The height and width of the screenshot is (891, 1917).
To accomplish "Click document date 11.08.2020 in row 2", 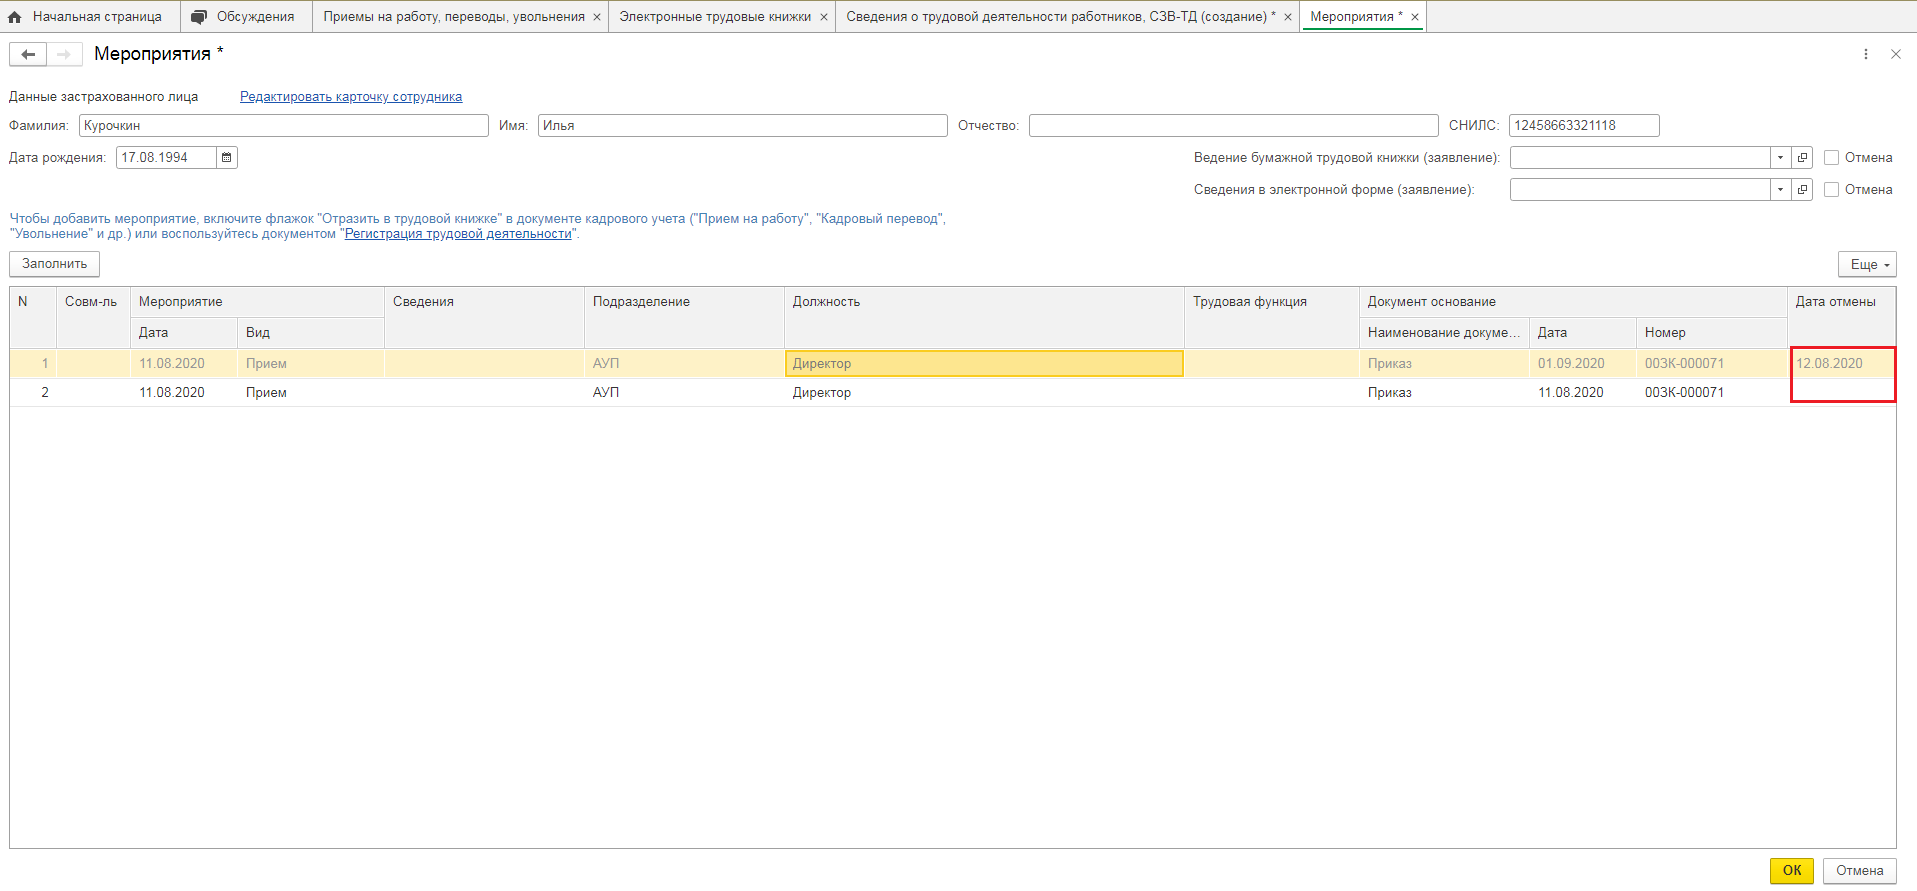I will [x=1582, y=392].
